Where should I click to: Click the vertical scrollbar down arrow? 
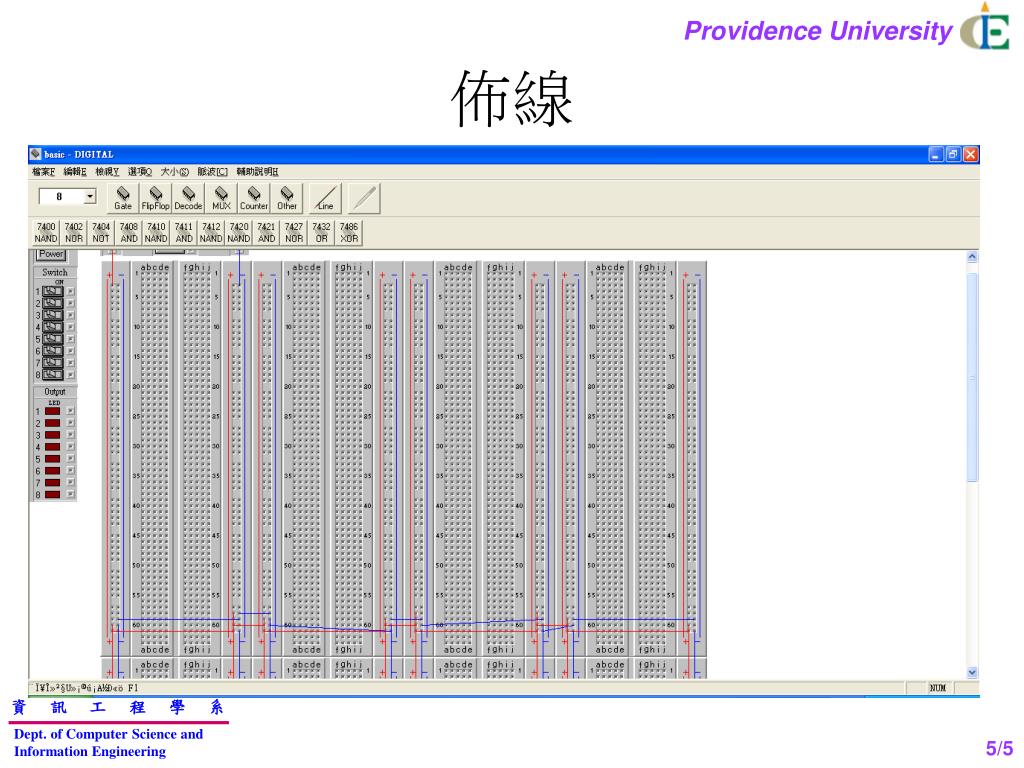tap(972, 672)
